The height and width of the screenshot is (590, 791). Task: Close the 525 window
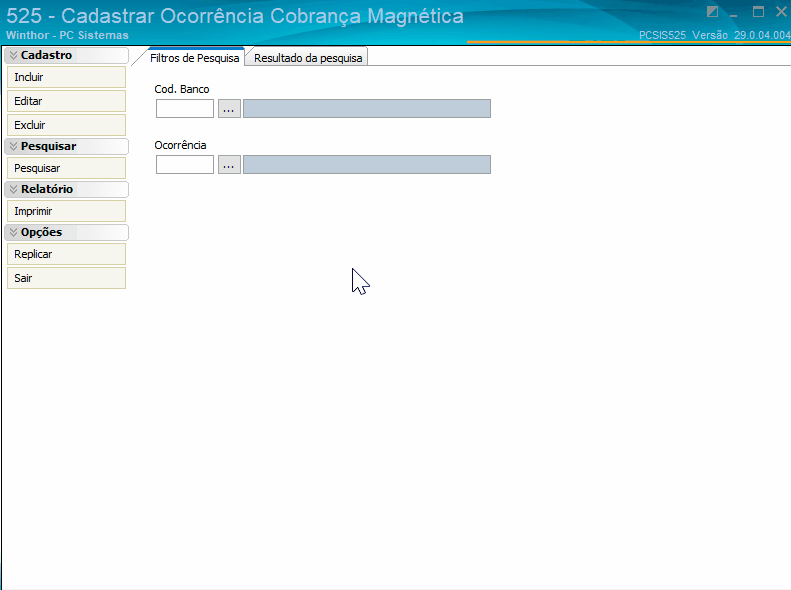[781, 12]
